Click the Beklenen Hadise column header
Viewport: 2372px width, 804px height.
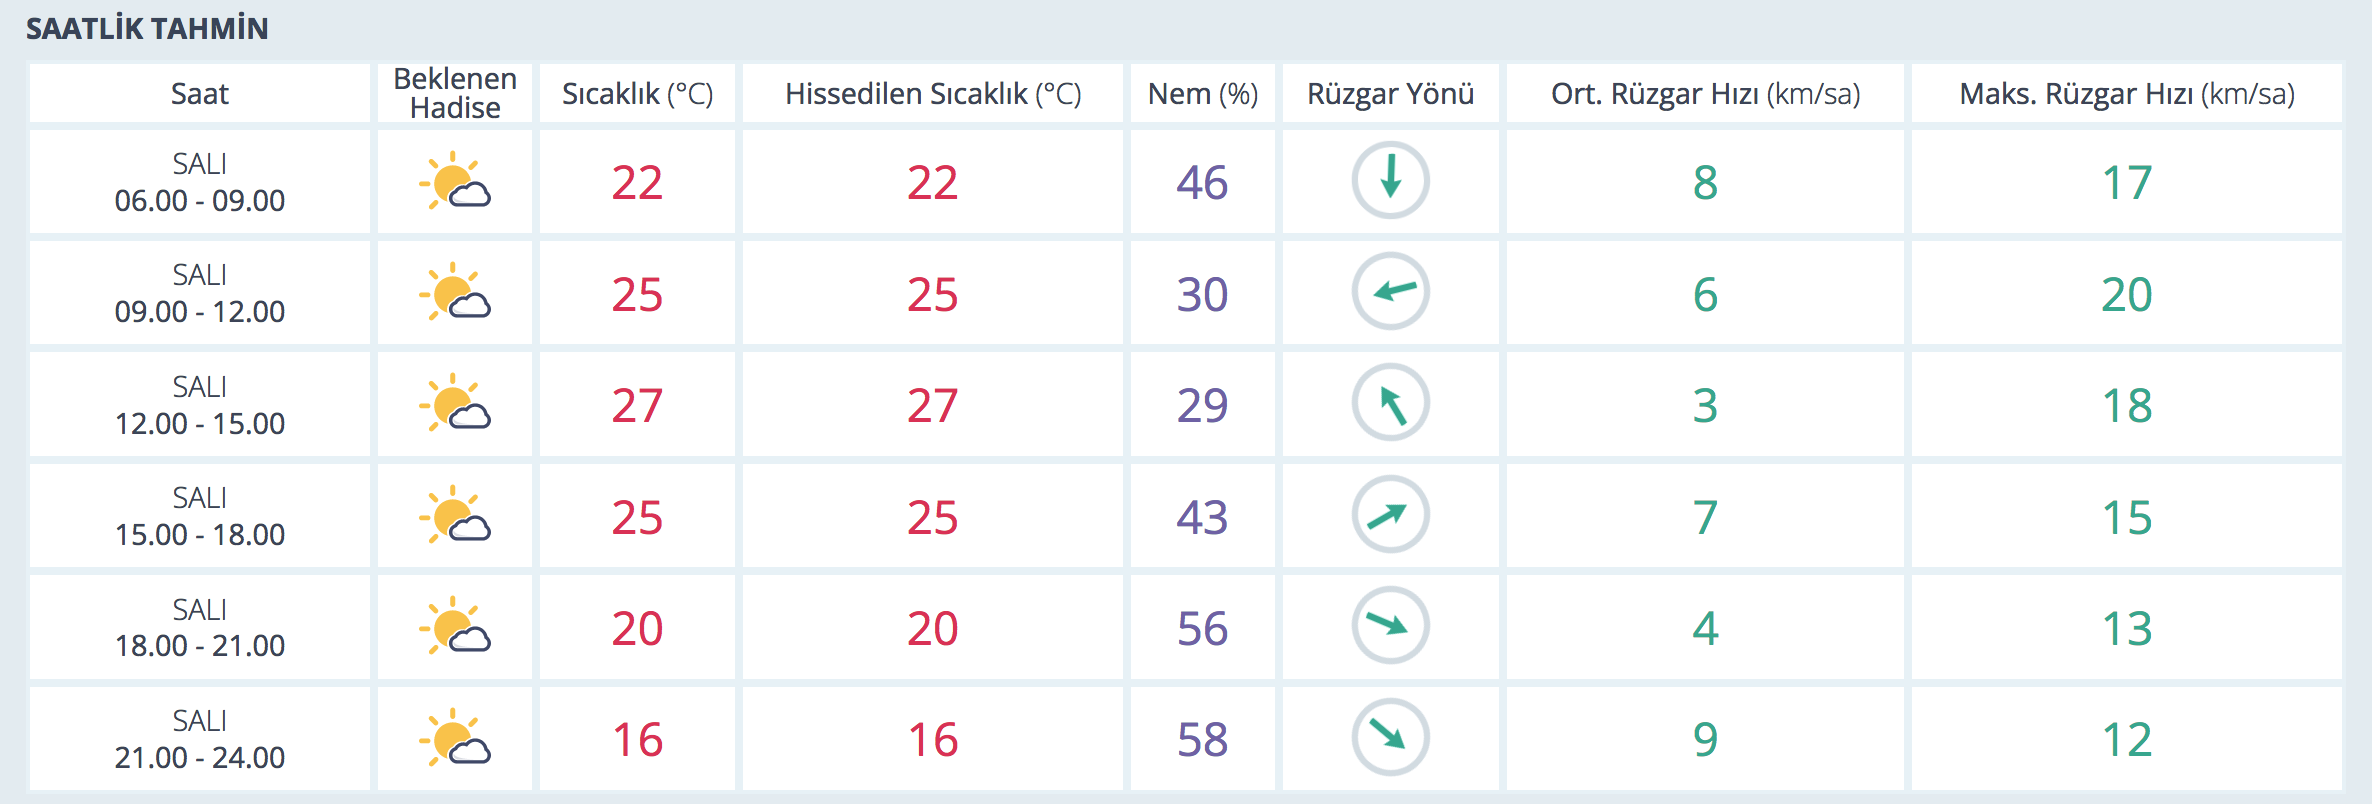click(x=455, y=93)
